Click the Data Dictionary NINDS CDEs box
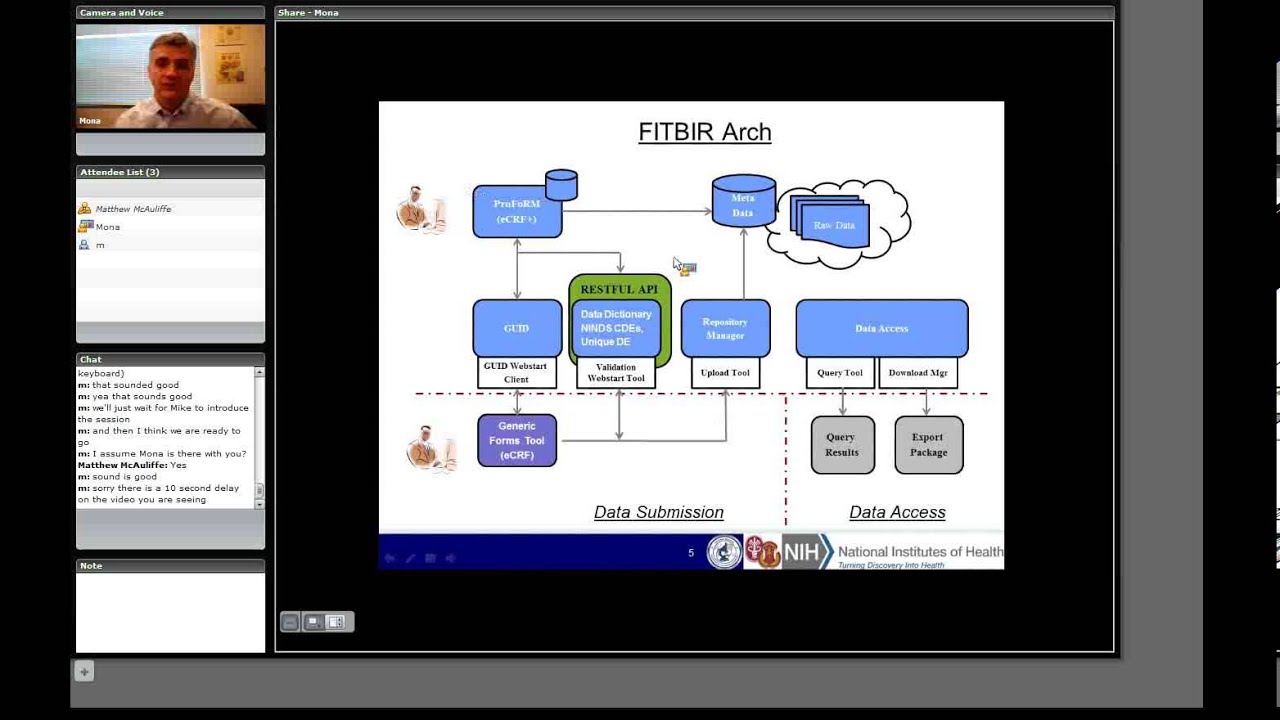1280x720 pixels. 616,328
